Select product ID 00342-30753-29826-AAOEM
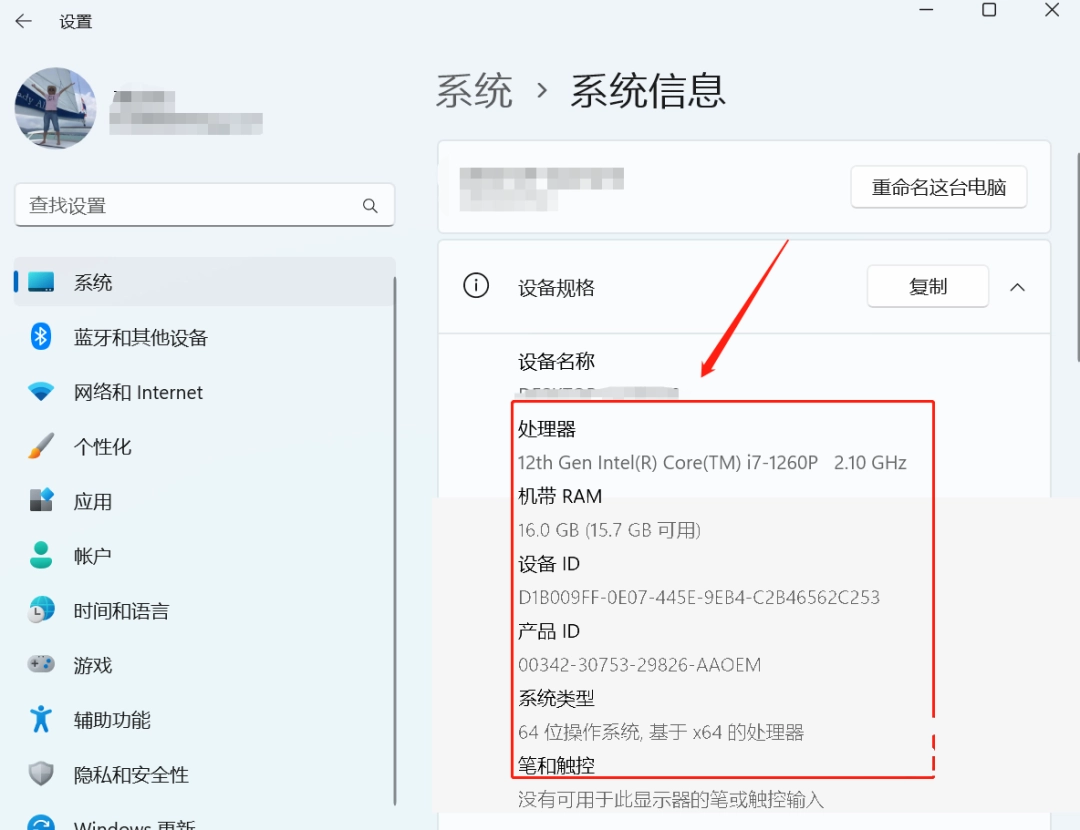 tap(639, 665)
